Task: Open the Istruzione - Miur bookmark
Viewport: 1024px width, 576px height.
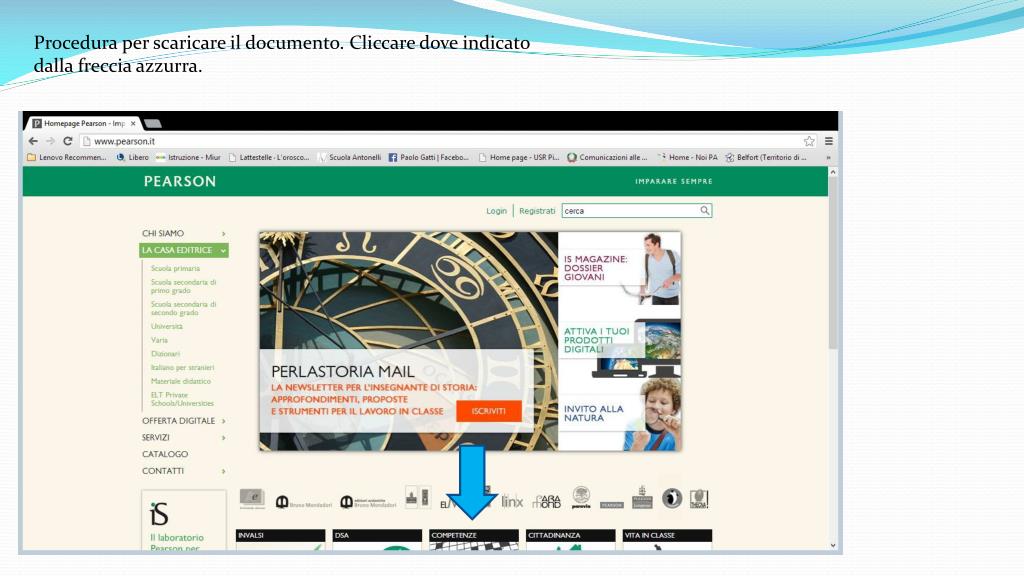Action: [x=188, y=157]
